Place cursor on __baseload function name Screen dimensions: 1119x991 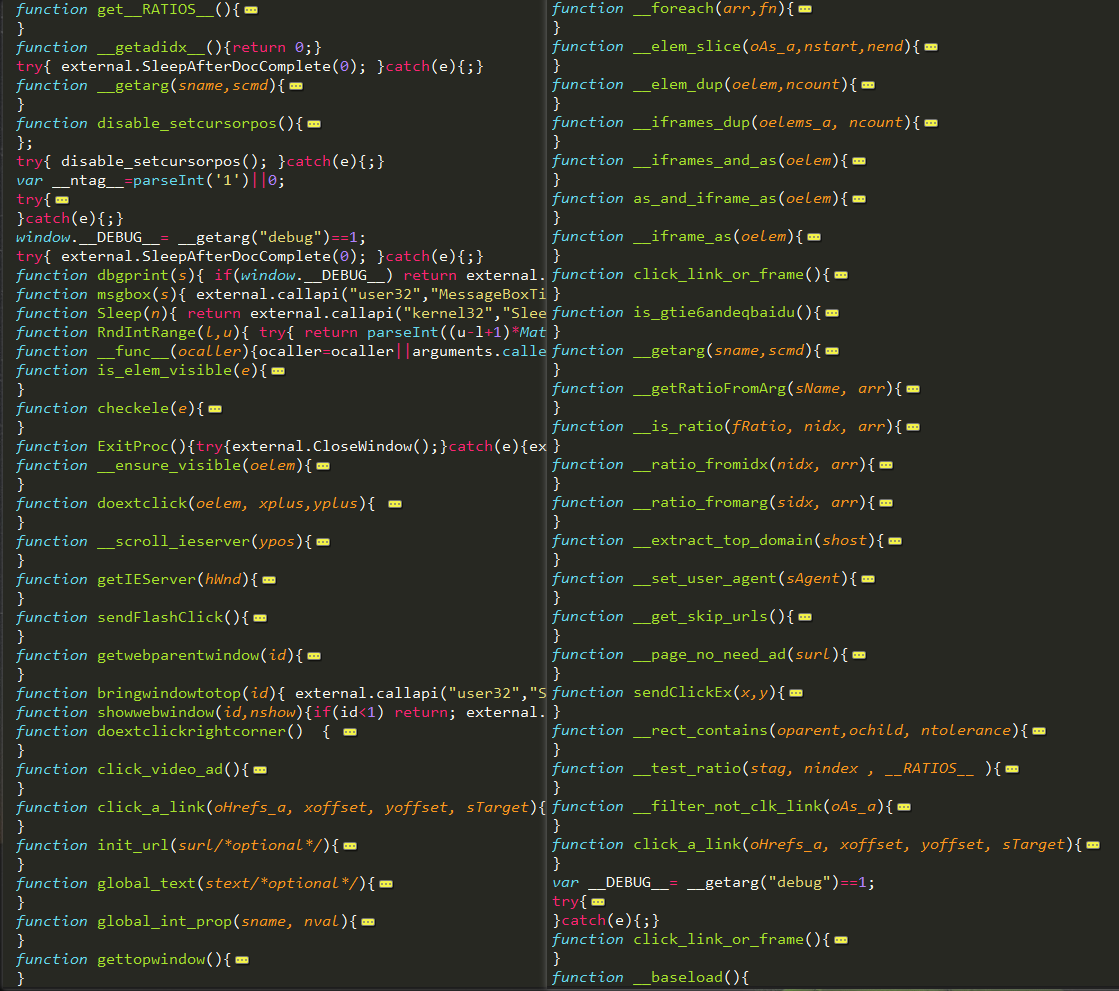tap(678, 977)
